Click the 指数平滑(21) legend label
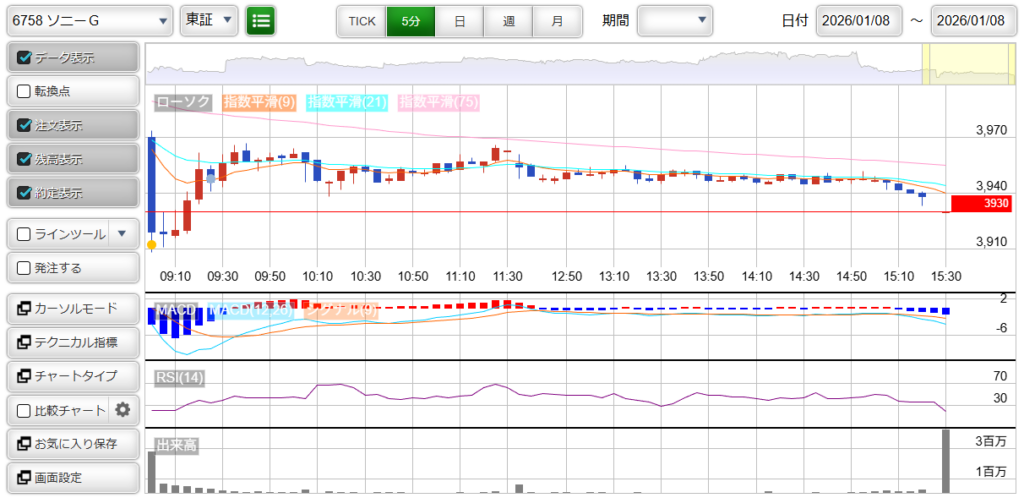Screen dimensions: 1024x498 pos(346,102)
